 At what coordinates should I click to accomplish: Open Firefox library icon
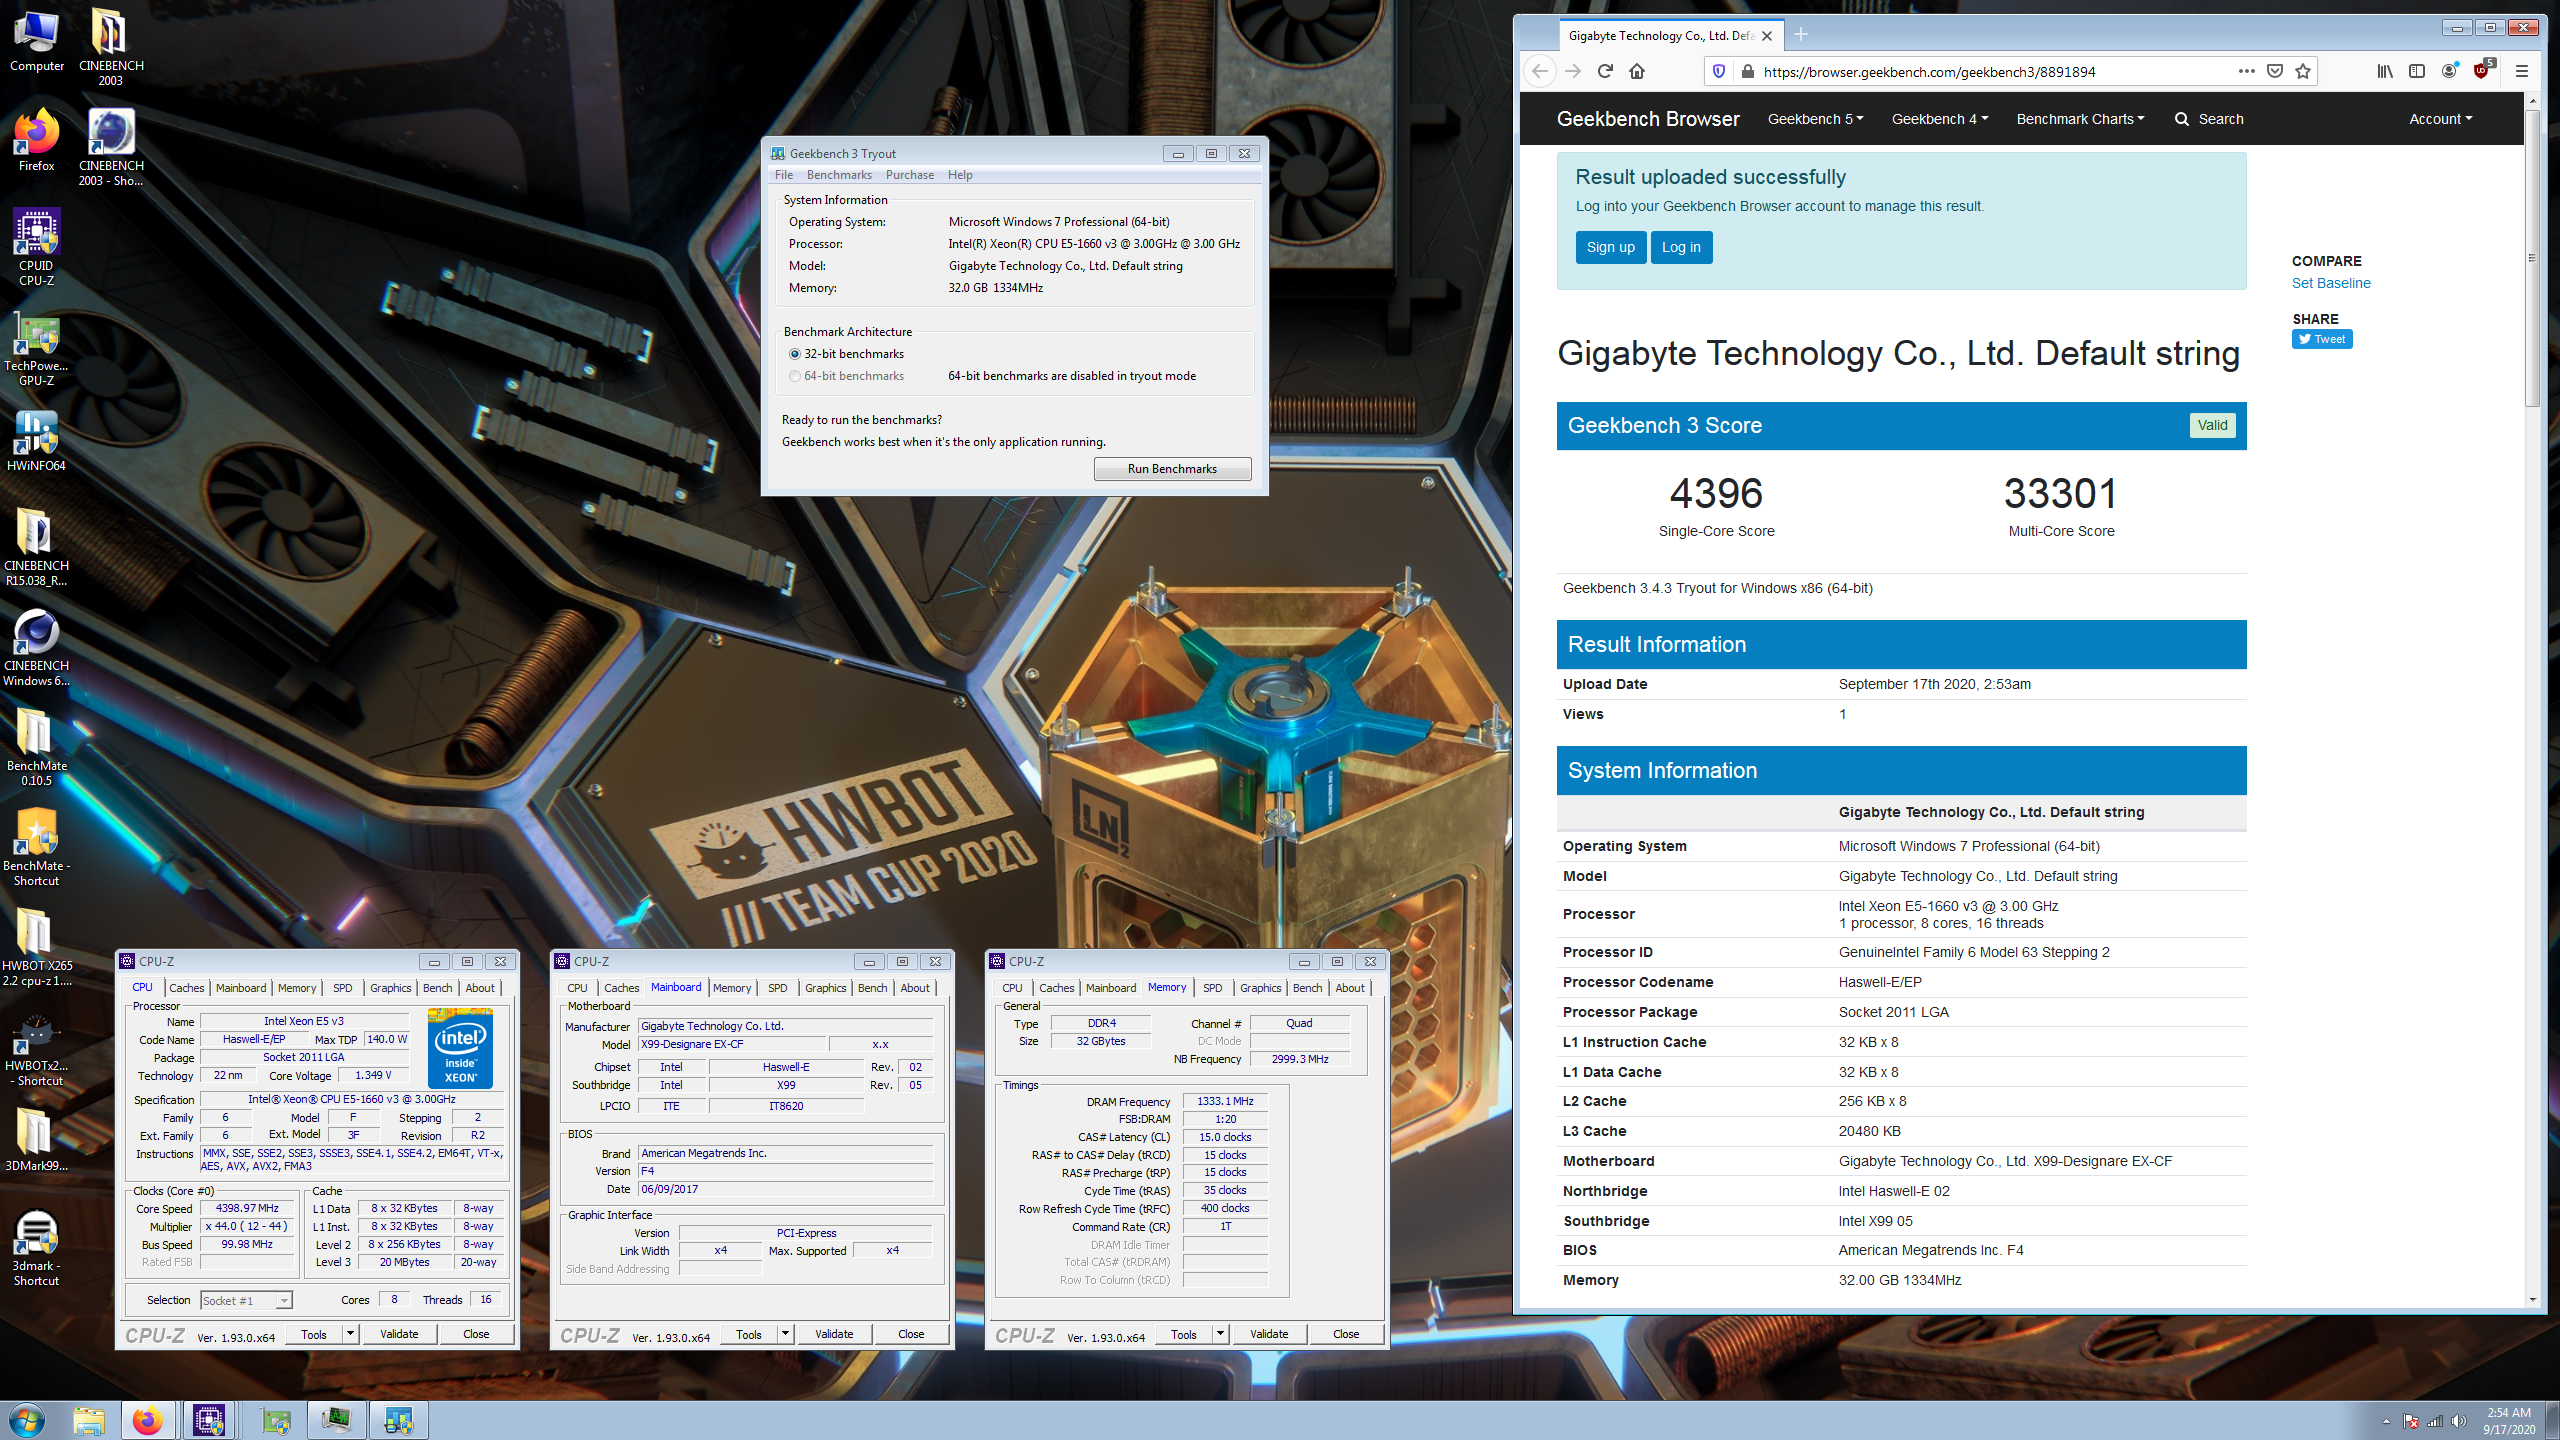tap(2385, 71)
